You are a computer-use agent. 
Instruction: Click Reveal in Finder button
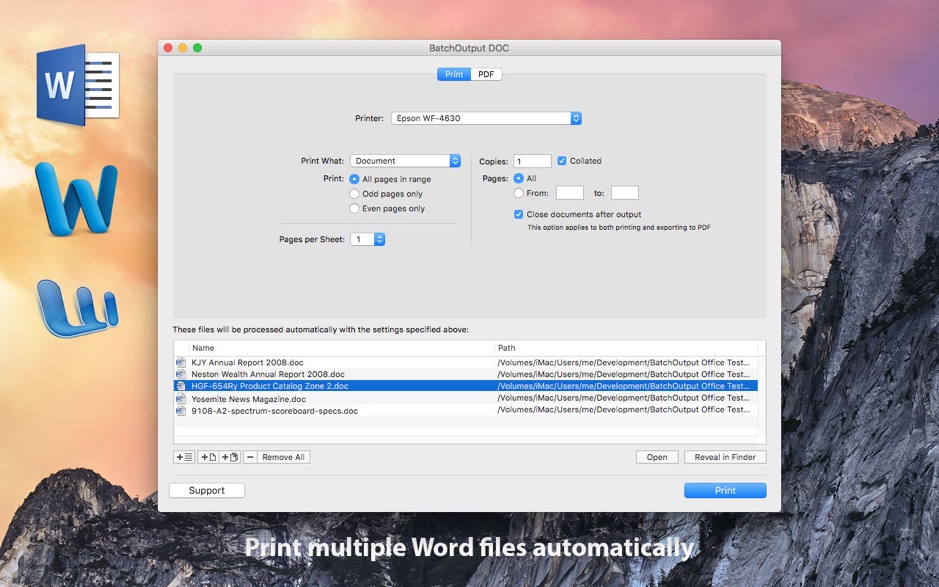coord(725,457)
